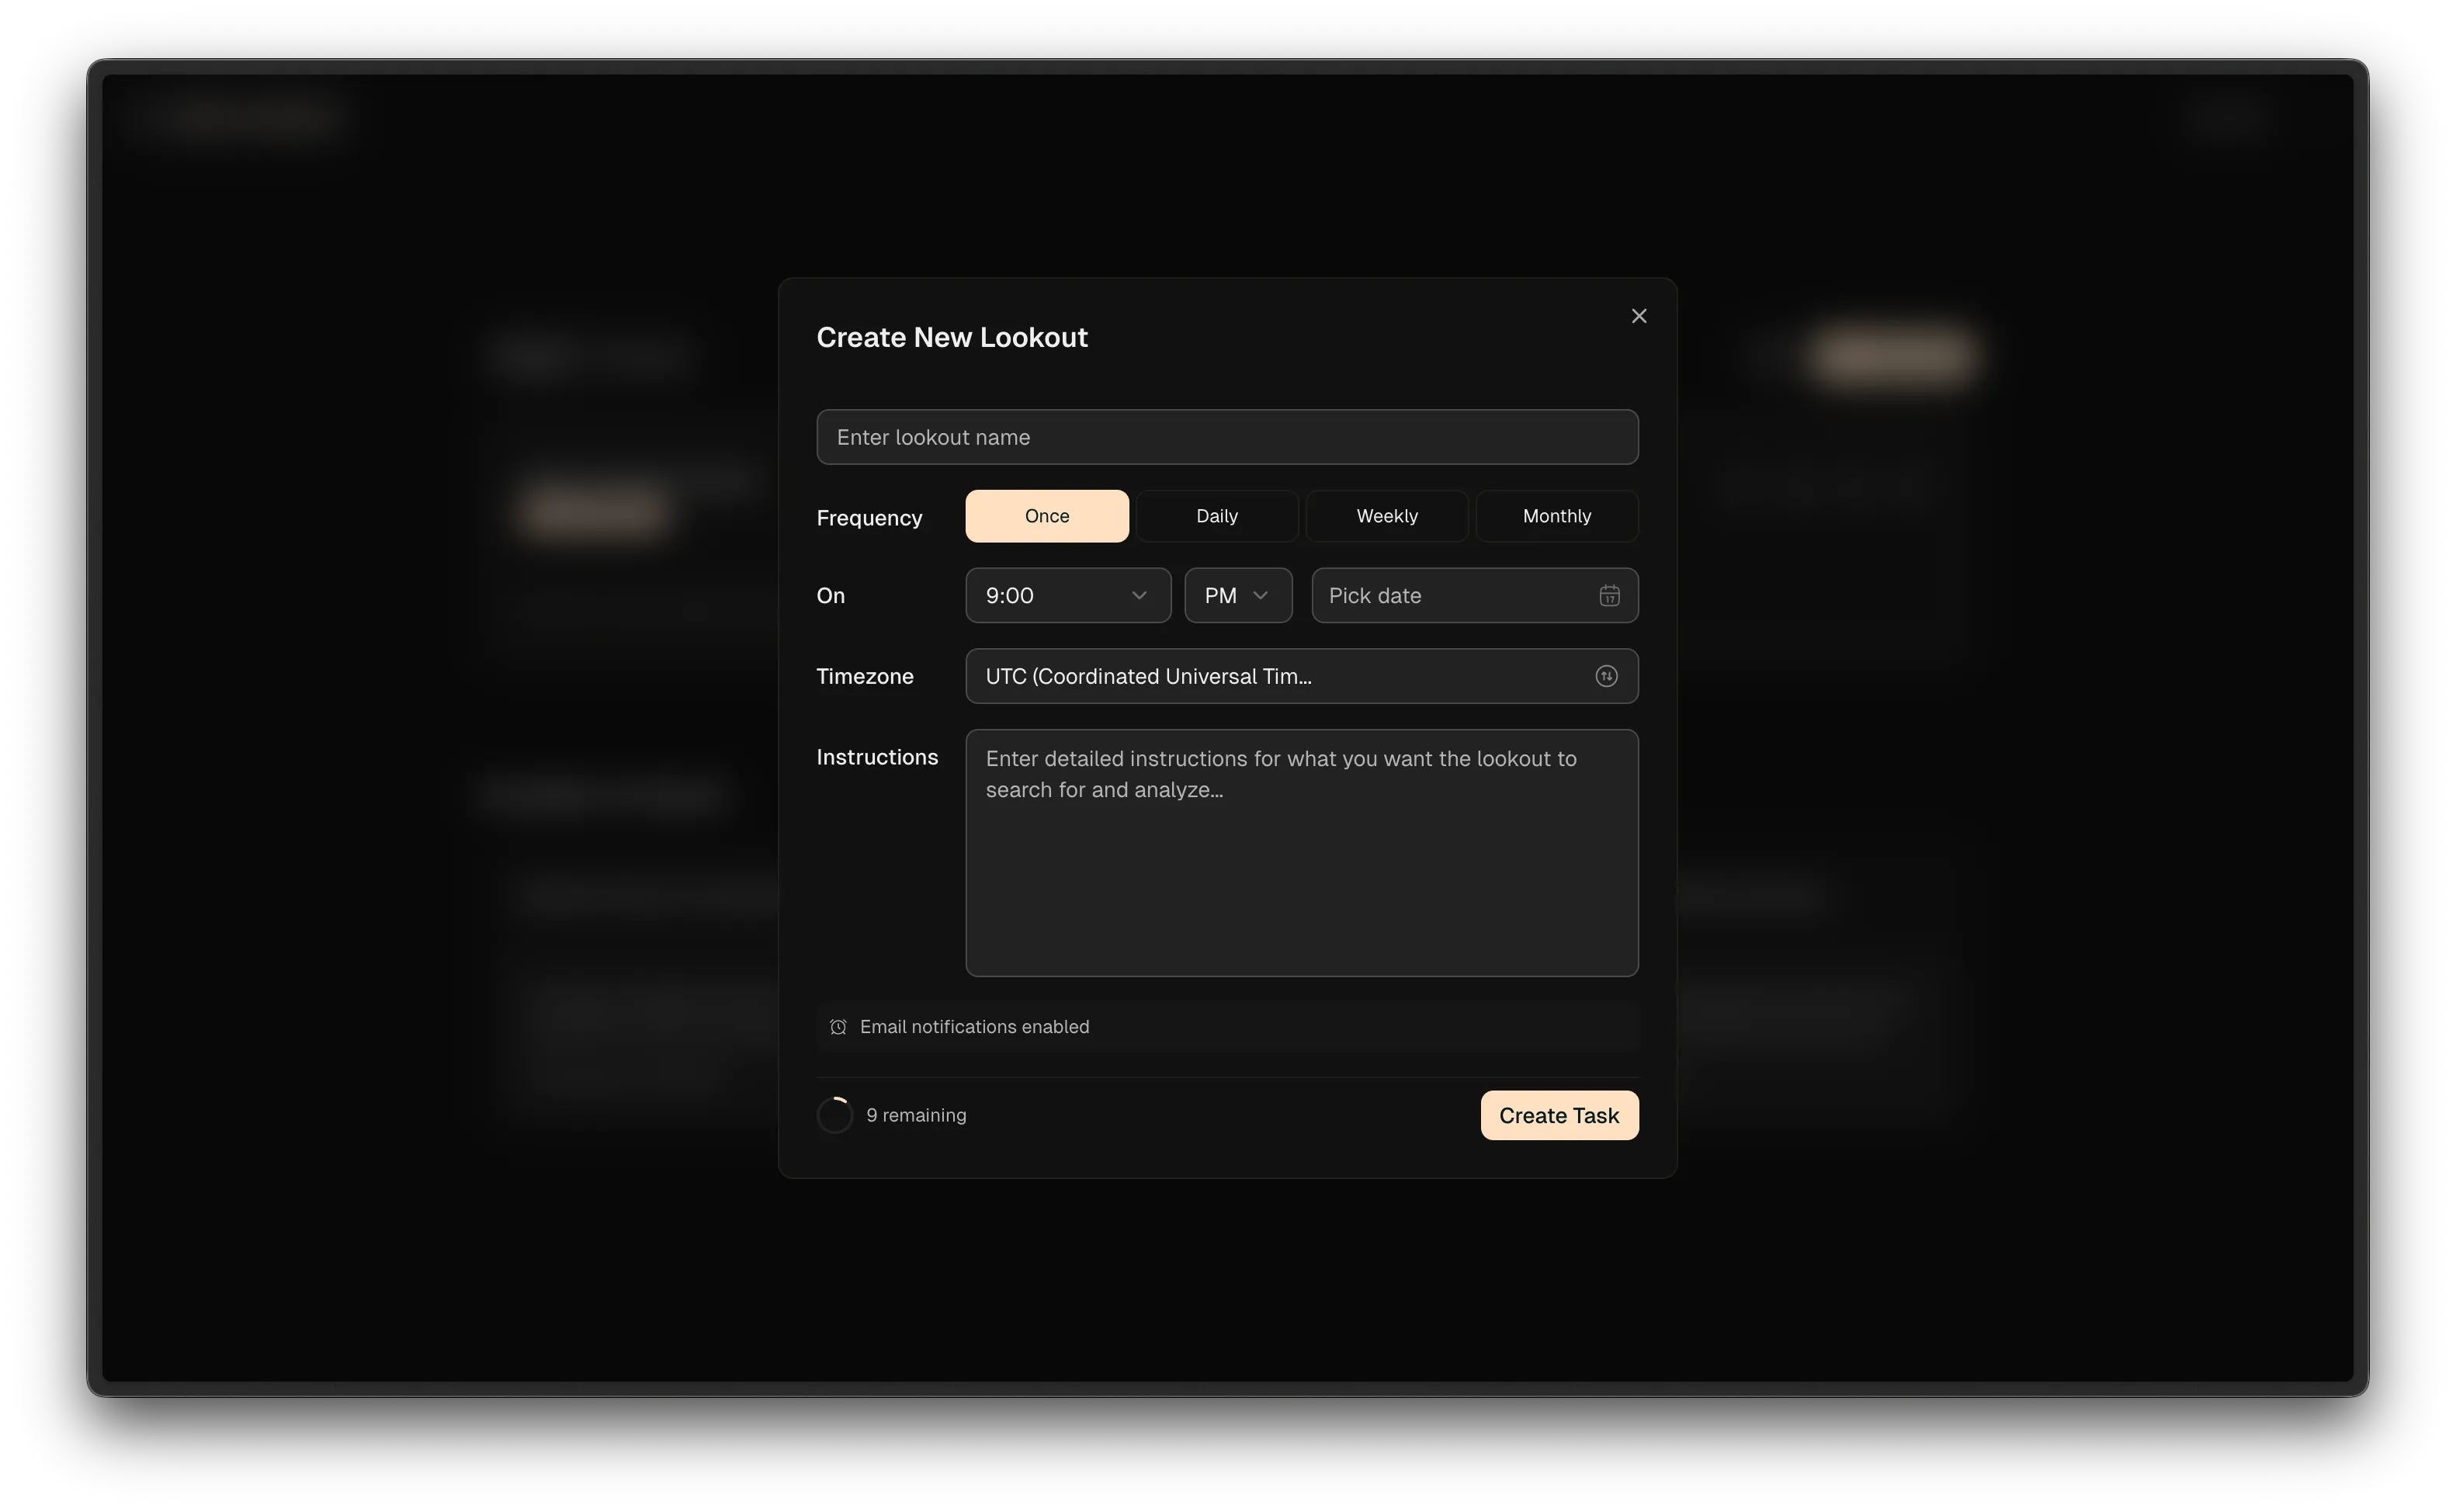Click the chevron icon on the 9:00 selector
The height and width of the screenshot is (1512, 2456).
pos(1139,595)
